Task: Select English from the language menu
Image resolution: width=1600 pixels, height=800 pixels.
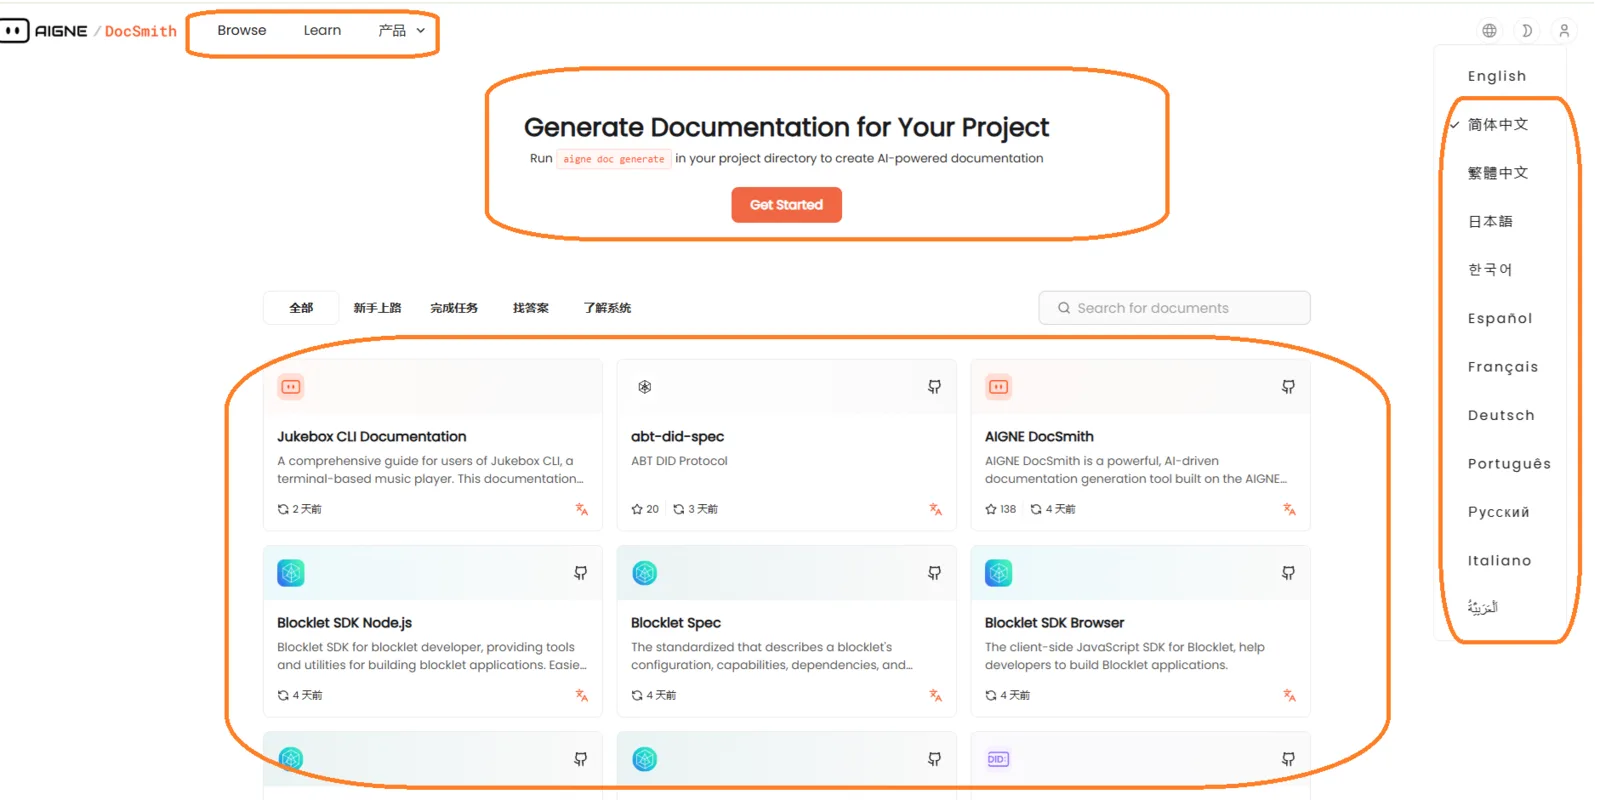Action: [x=1497, y=76]
